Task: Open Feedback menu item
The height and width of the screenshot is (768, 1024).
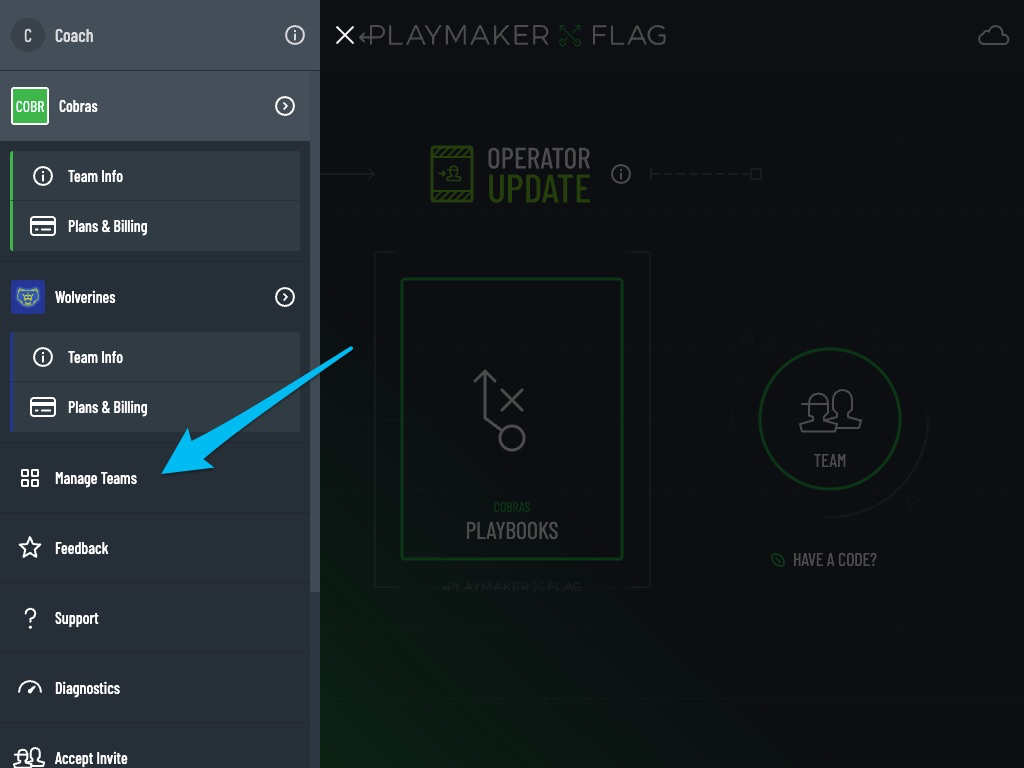Action: coord(155,548)
